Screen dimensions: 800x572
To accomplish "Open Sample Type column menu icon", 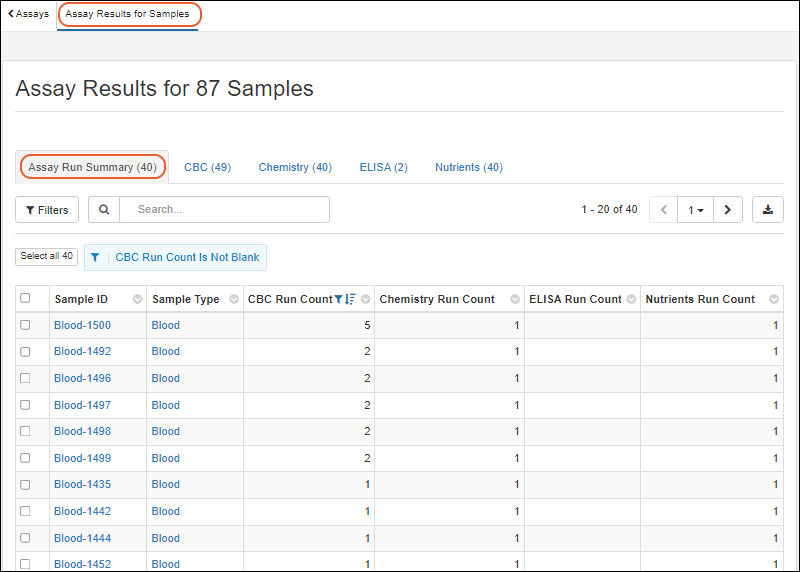I will pos(234,299).
